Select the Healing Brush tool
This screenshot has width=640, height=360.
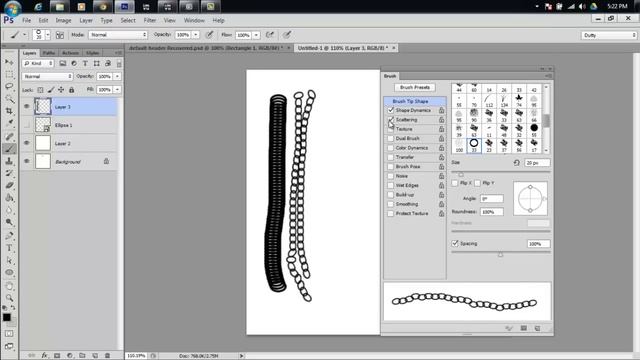pos(9,136)
